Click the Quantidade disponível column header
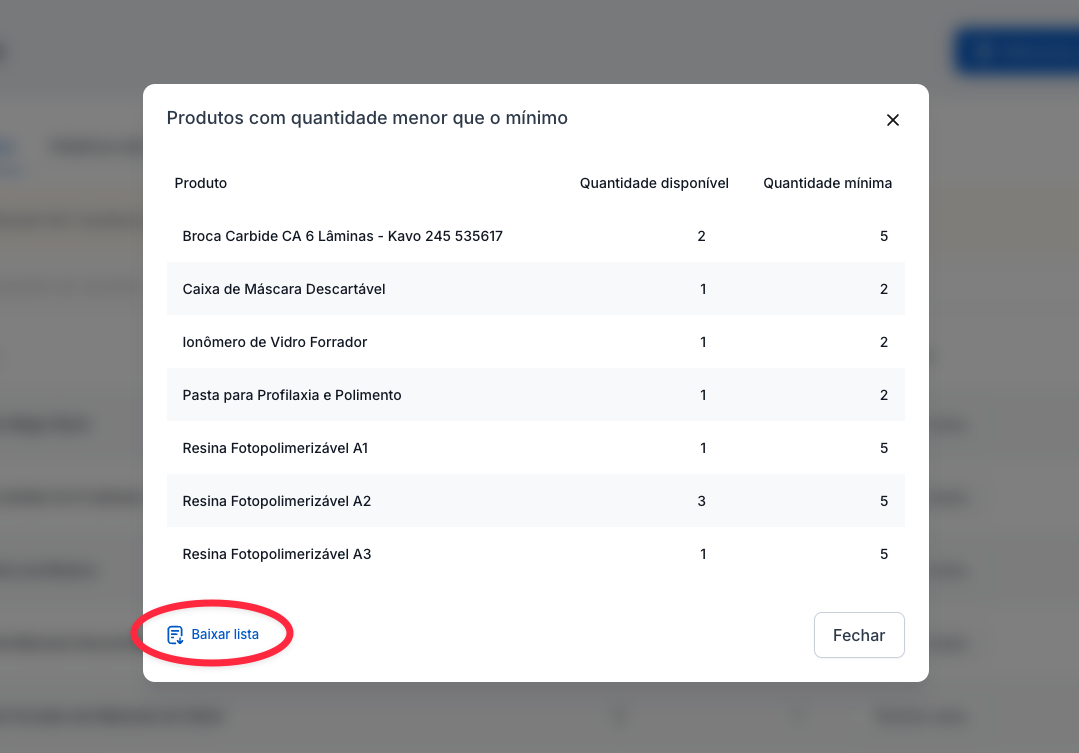 click(x=654, y=183)
